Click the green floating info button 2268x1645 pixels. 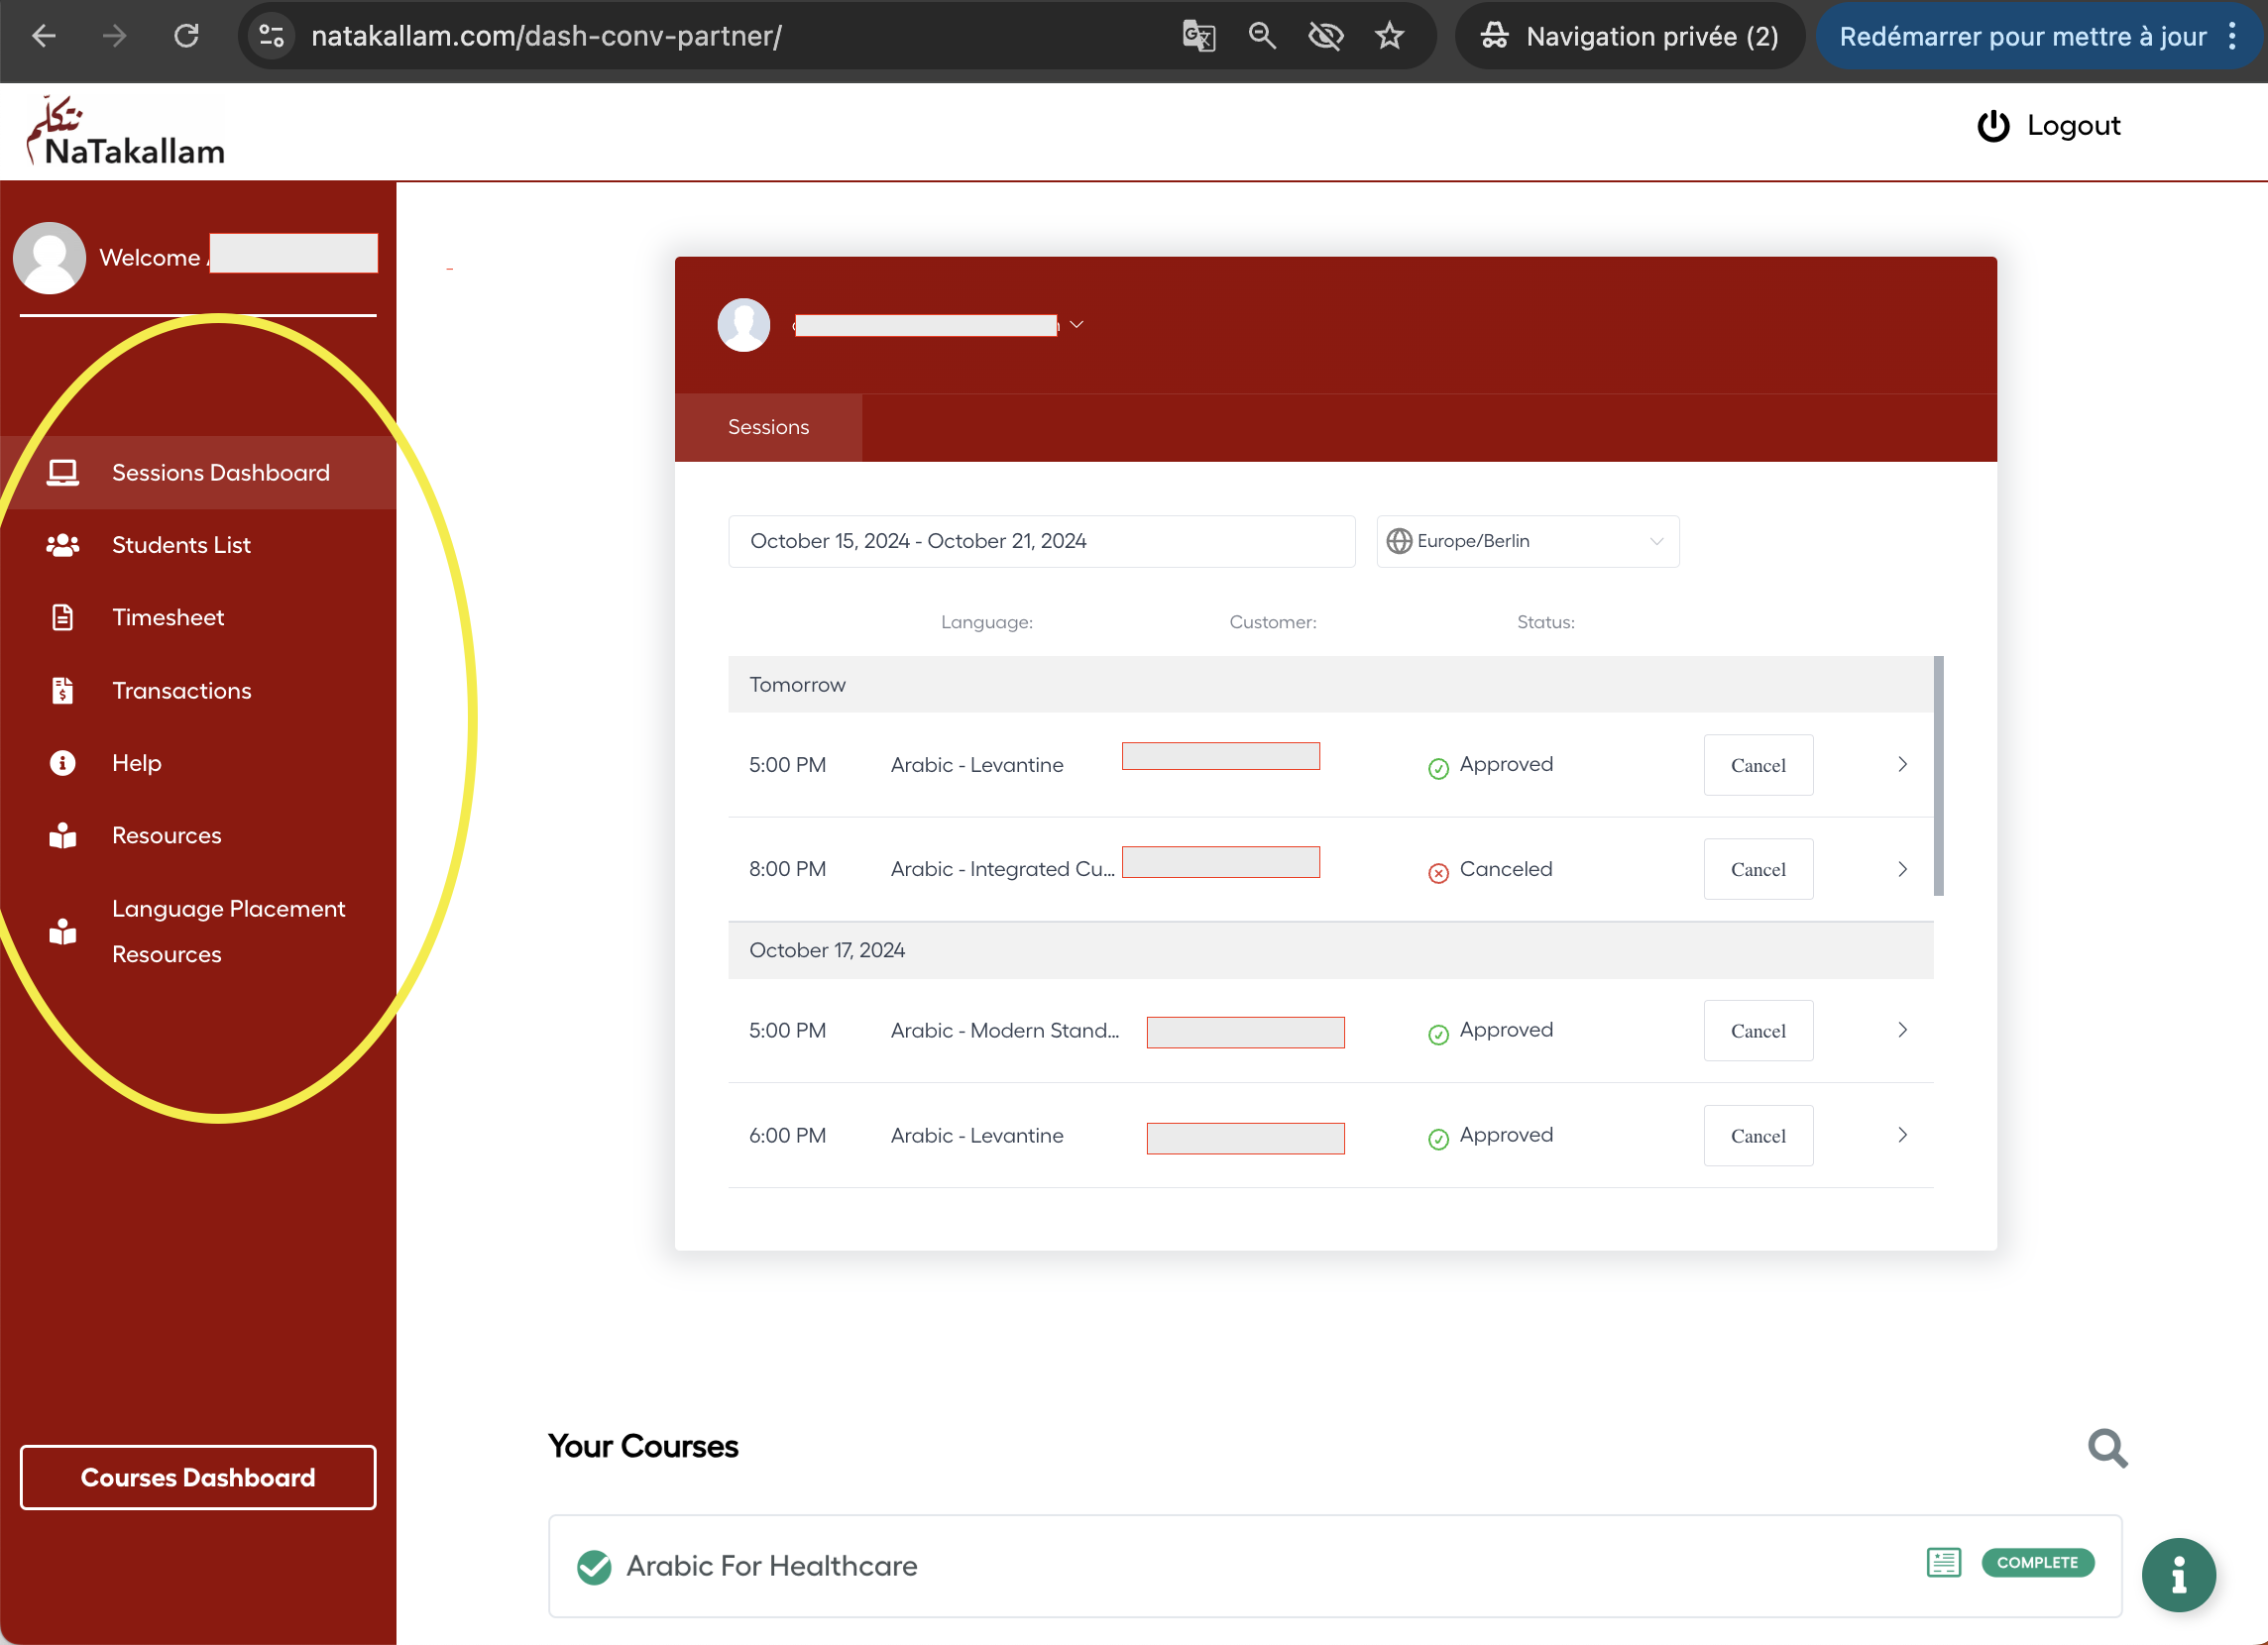coord(2178,1575)
